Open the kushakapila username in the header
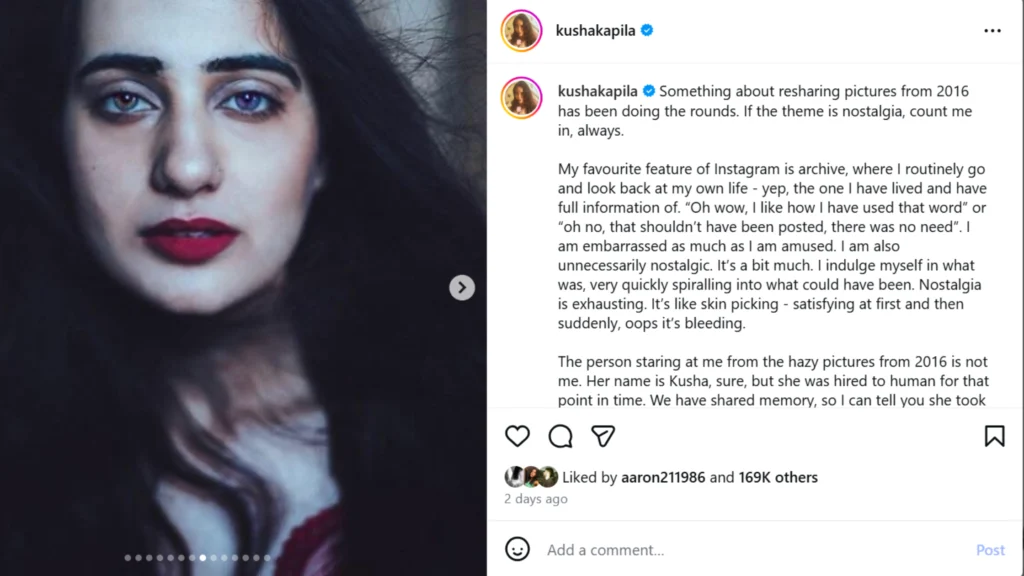The height and width of the screenshot is (576, 1024). click(596, 31)
